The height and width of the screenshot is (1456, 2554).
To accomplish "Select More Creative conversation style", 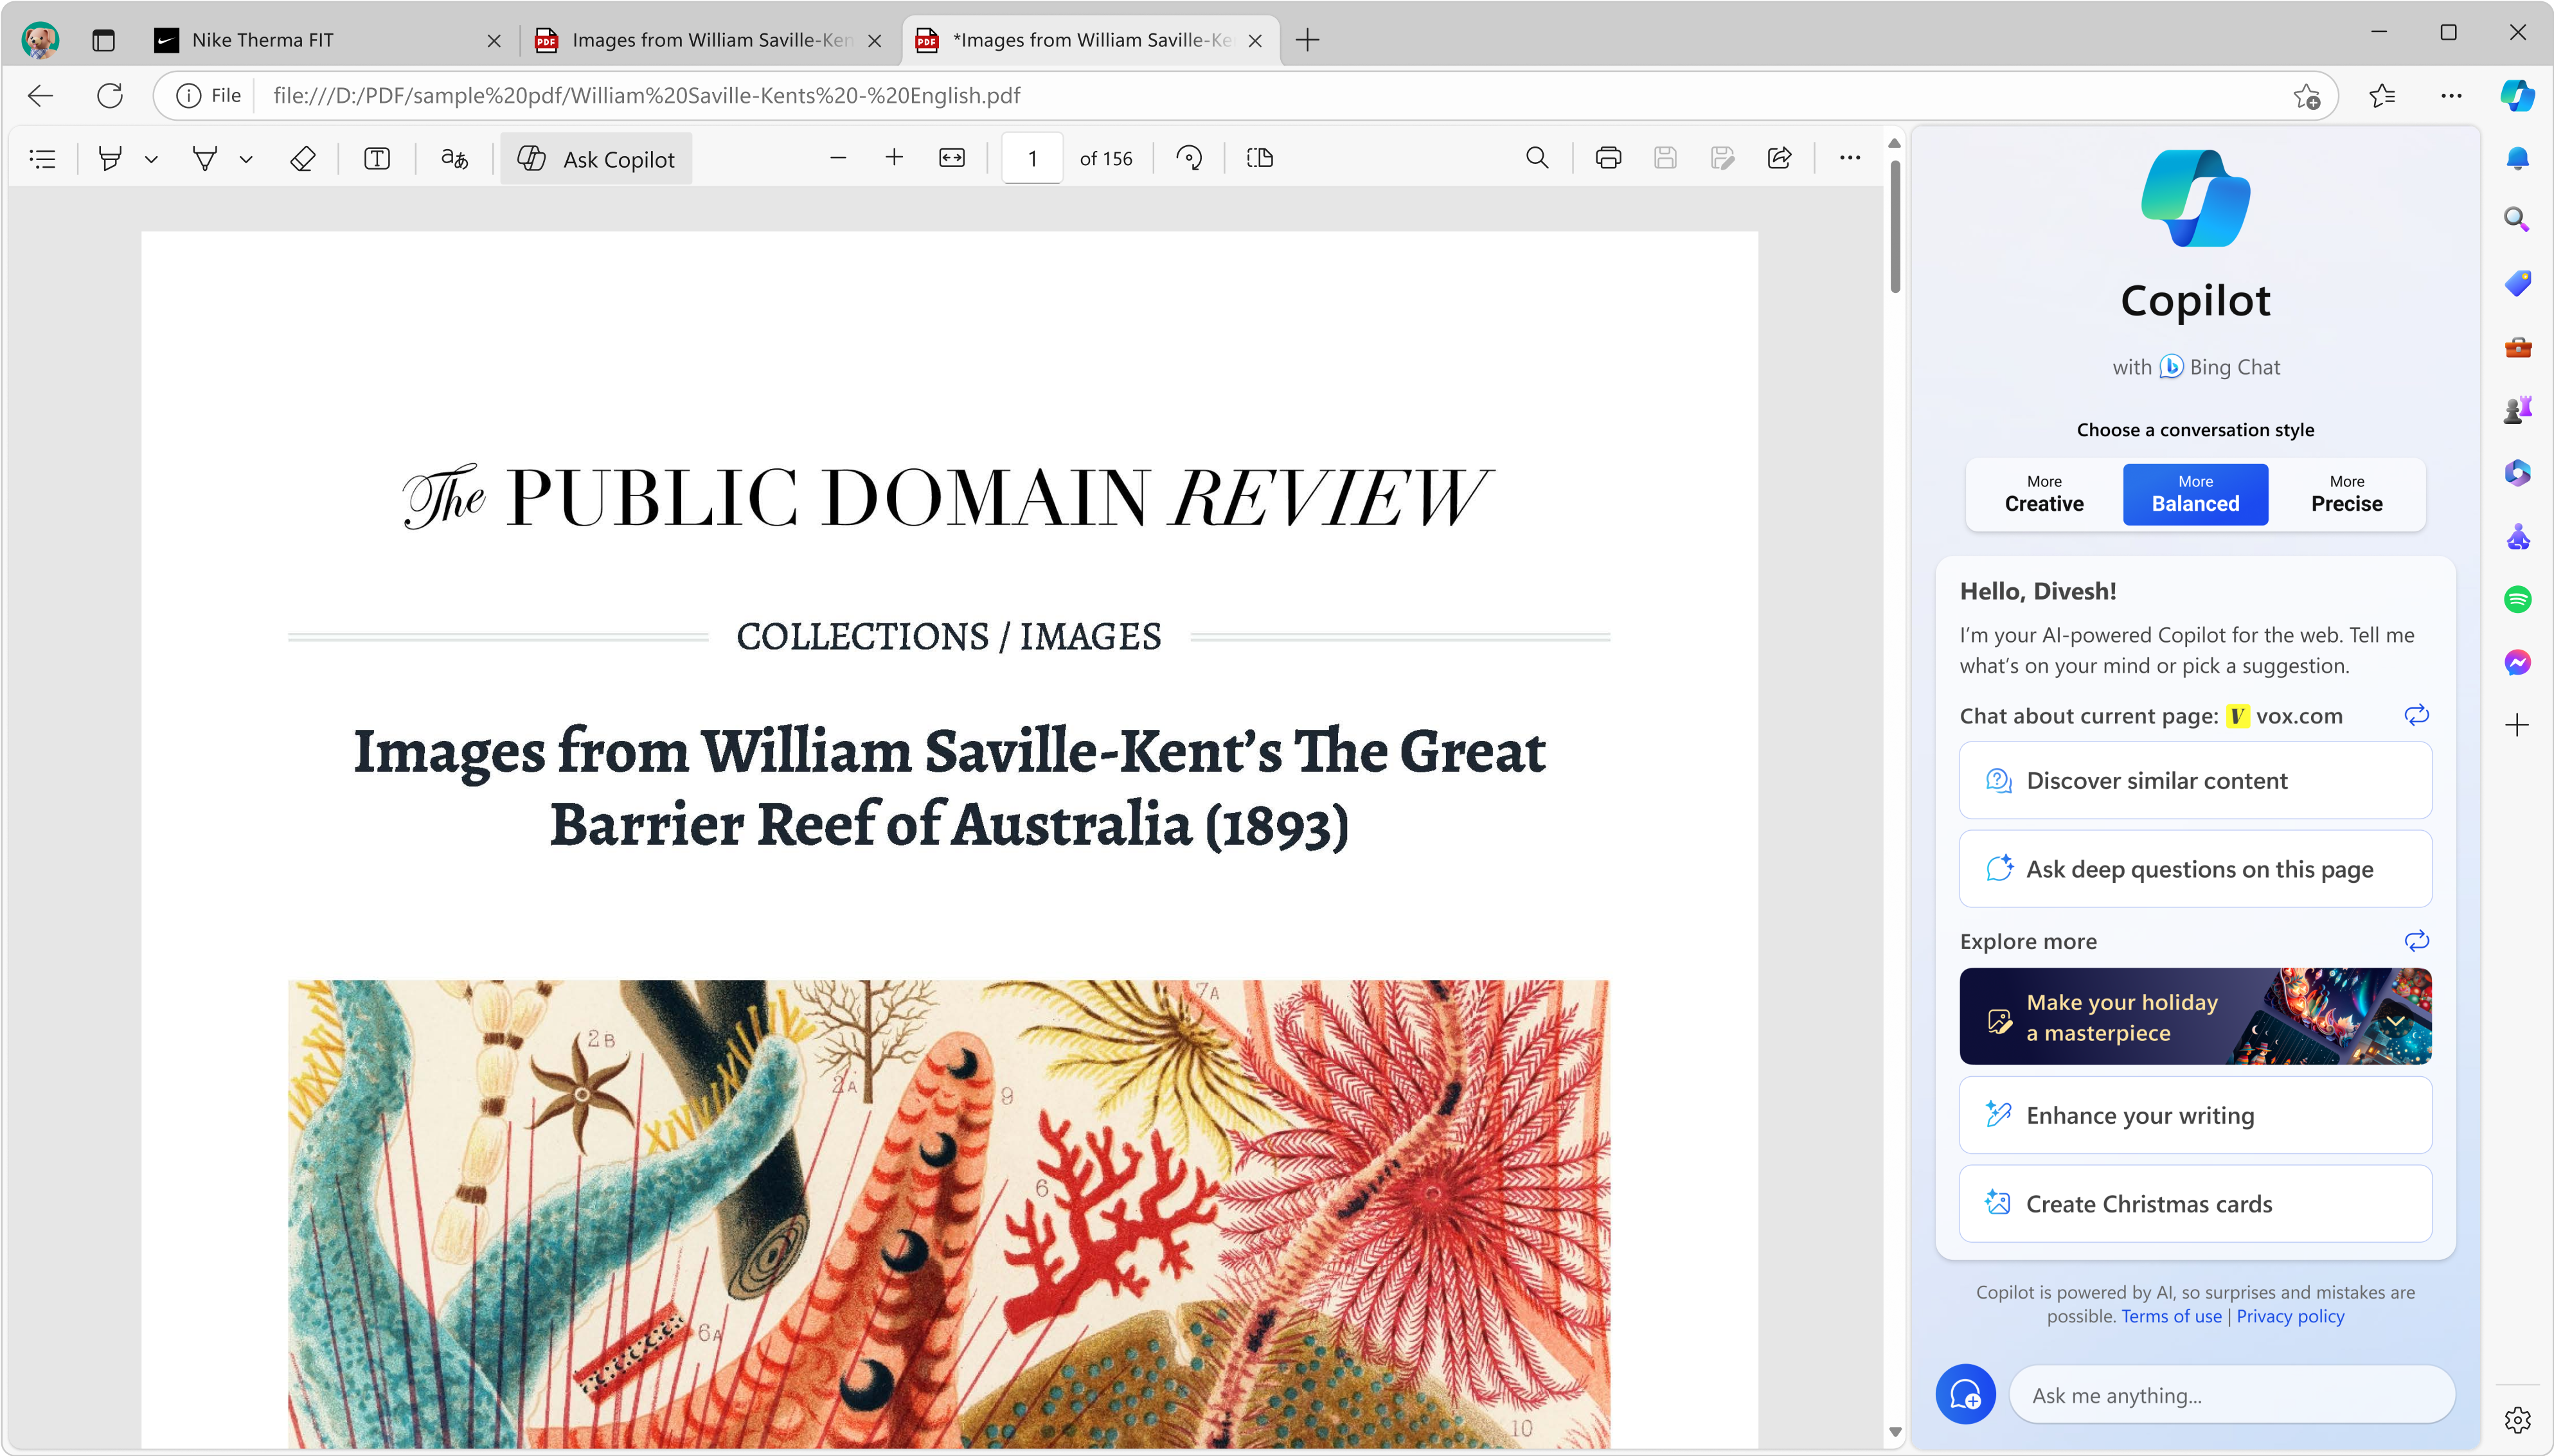I will click(2043, 494).
